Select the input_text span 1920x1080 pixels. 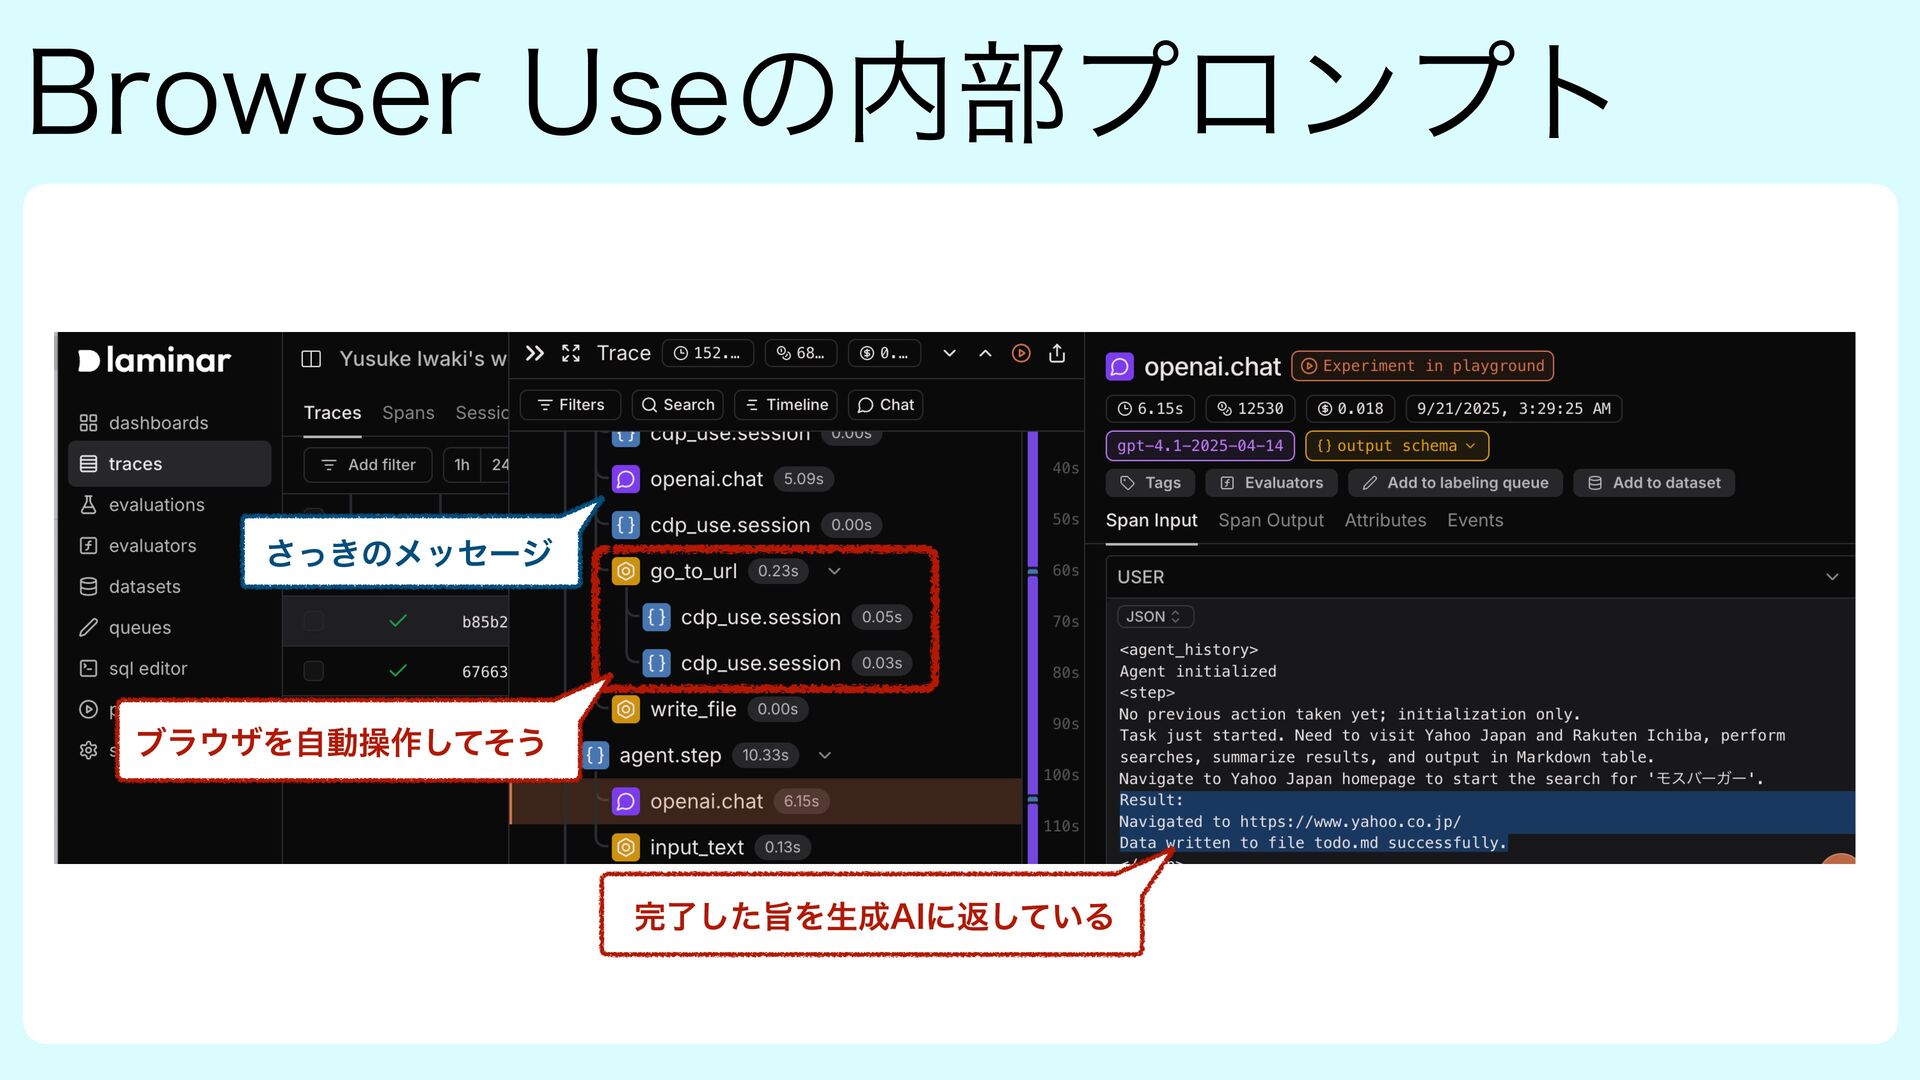[712, 847]
